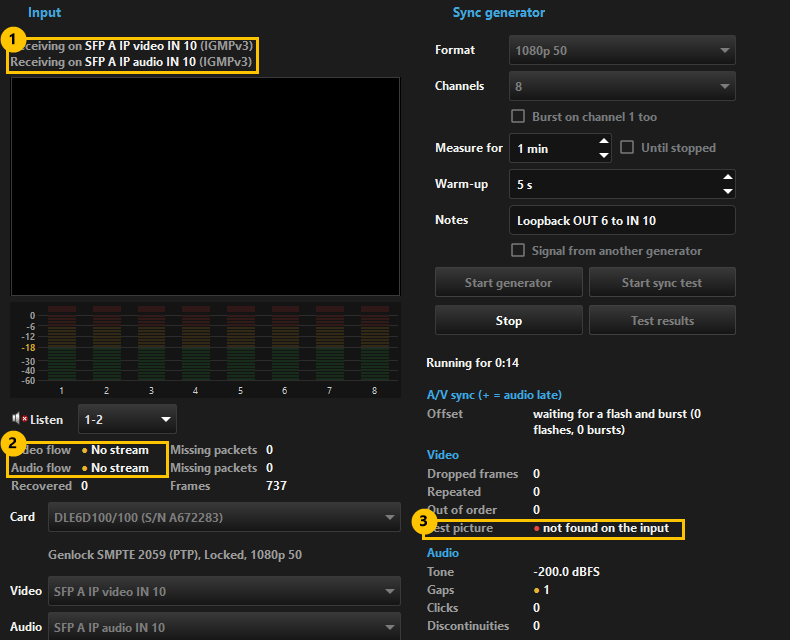The image size is (790, 640).
Task: Click Receiving on SFP A IP audio IN 10 text
Action: coord(131,62)
